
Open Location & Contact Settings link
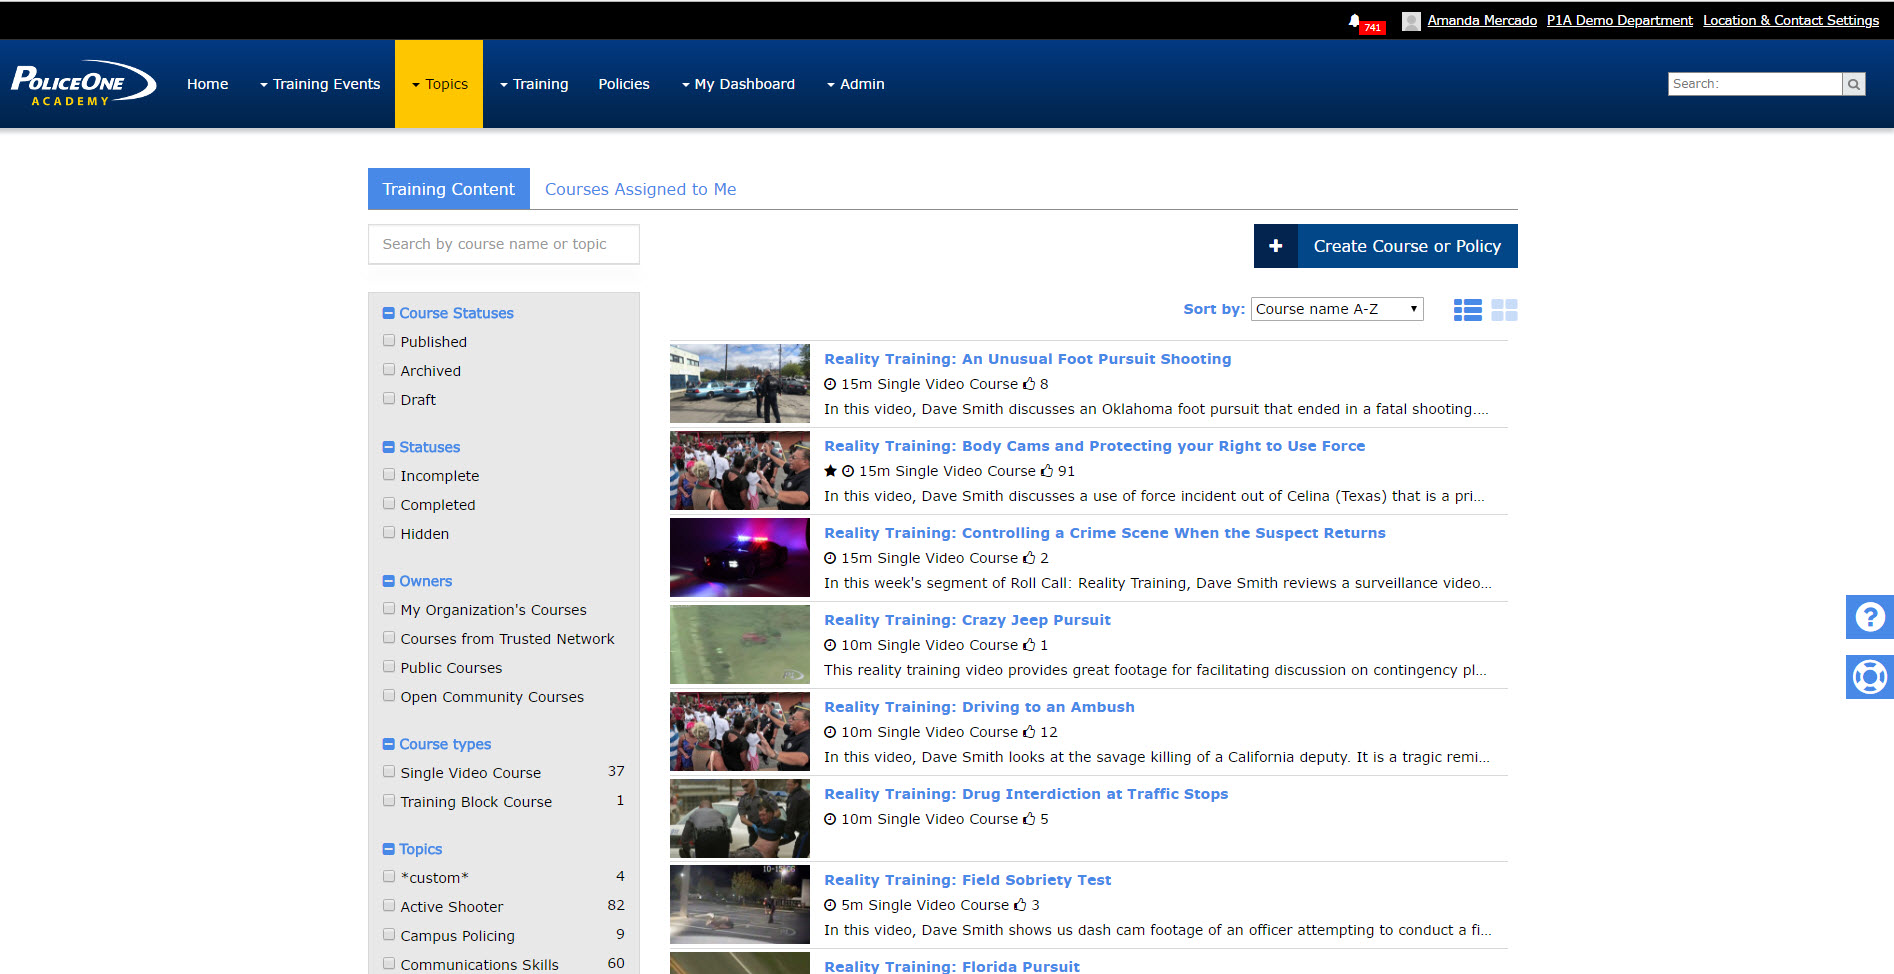coord(1791,21)
